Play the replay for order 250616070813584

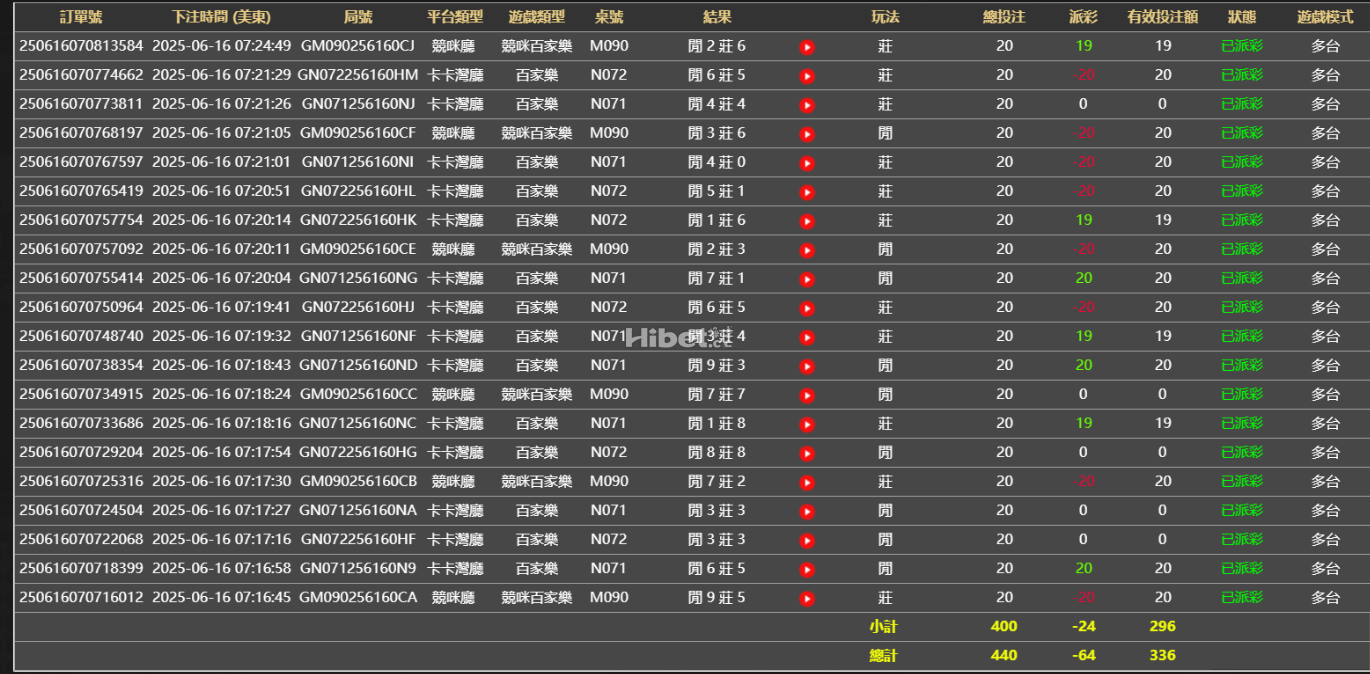[807, 45]
